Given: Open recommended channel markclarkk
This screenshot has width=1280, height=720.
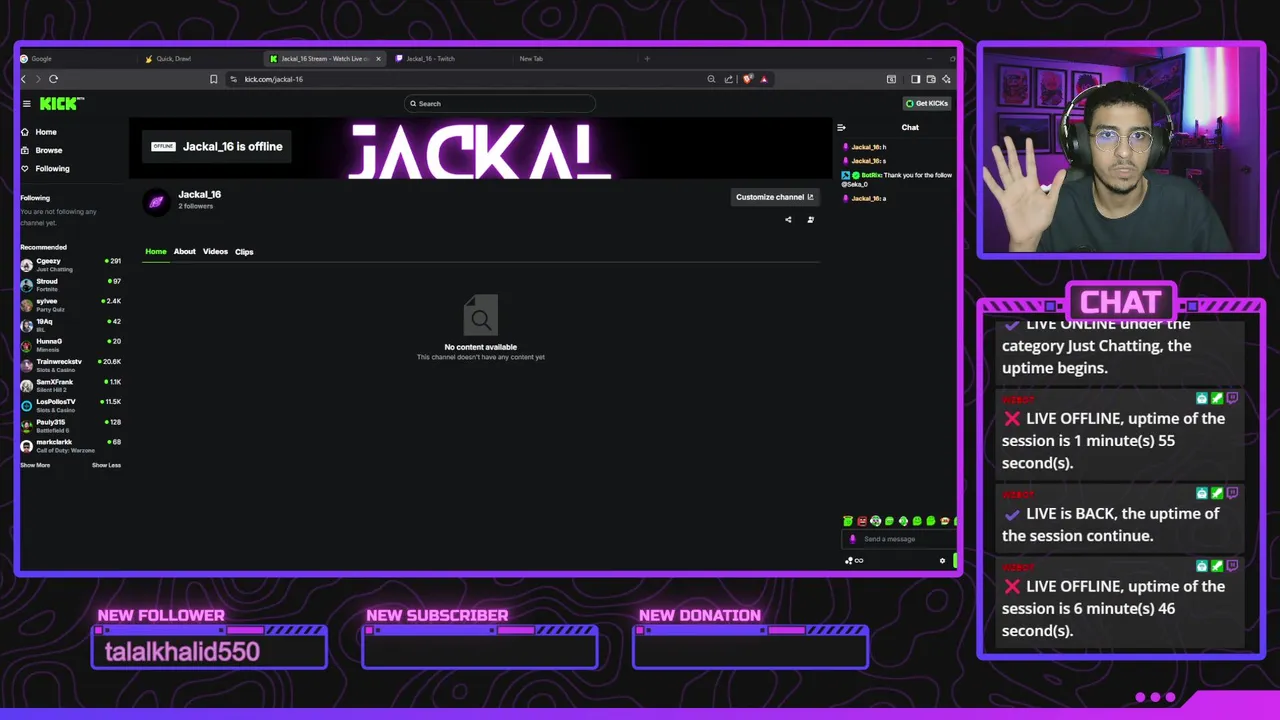Looking at the screenshot, I should point(70,445).
